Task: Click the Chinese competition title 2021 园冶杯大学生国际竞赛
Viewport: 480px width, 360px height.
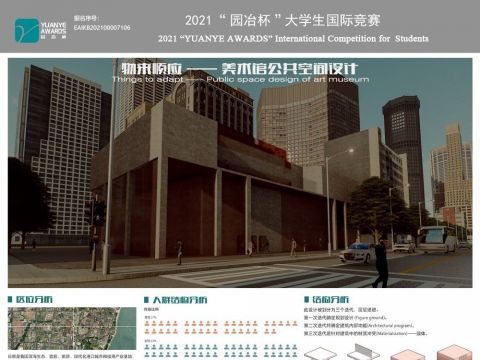Action: (x=283, y=21)
